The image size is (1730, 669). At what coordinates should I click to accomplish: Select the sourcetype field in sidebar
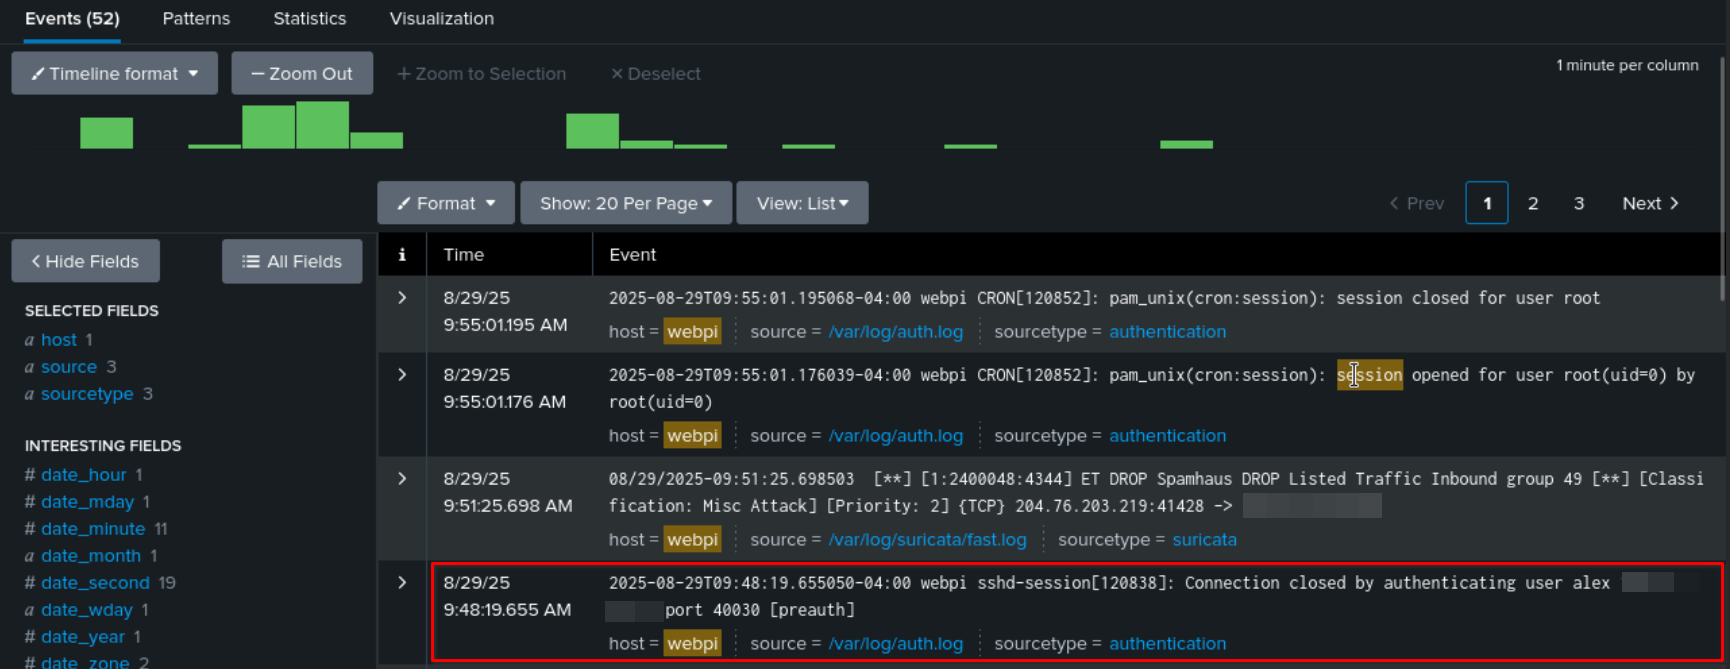pyautogui.click(x=87, y=394)
